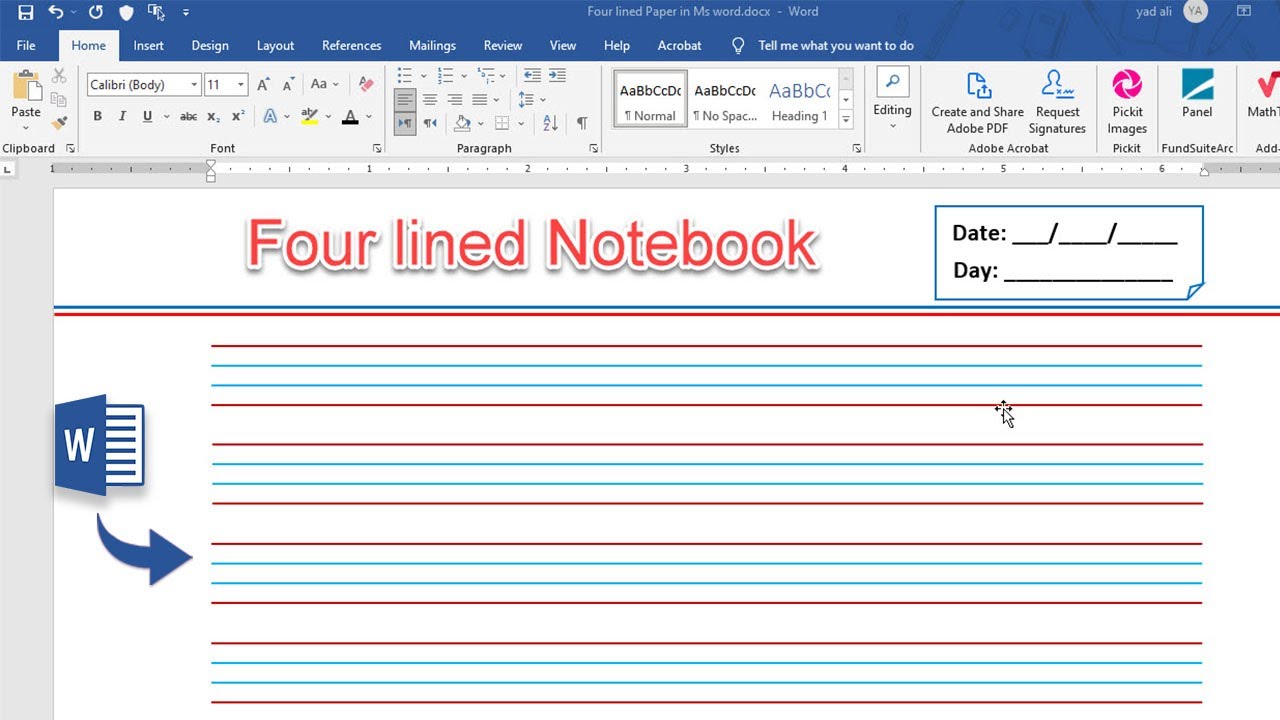Apply the Normal style
Image resolution: width=1280 pixels, height=720 pixels.
pos(650,100)
